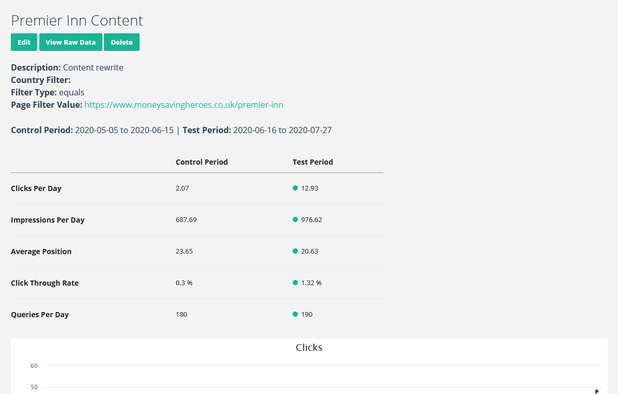Click the 'Test Period' column header

click(313, 162)
